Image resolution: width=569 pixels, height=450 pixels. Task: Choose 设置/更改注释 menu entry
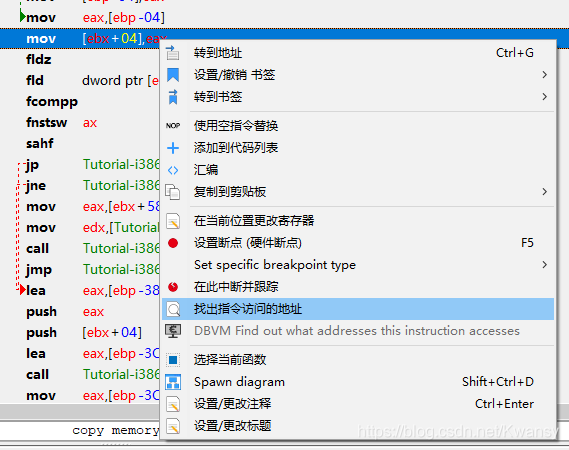(x=358, y=404)
